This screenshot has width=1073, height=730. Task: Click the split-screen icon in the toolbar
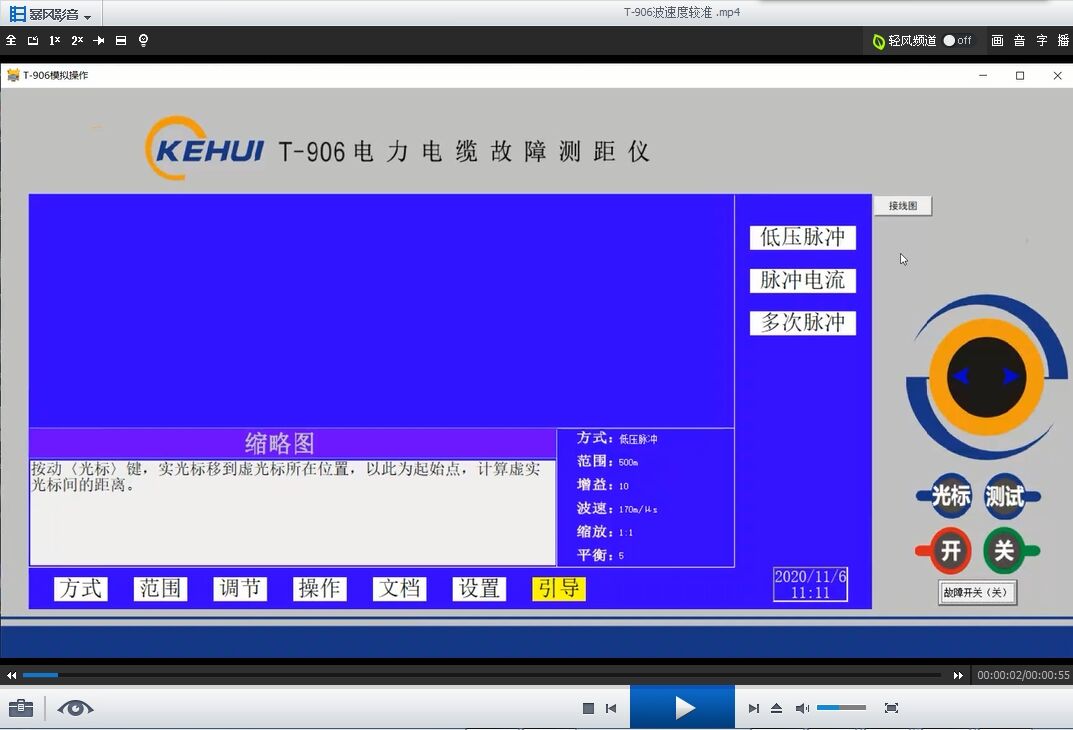tap(120, 41)
